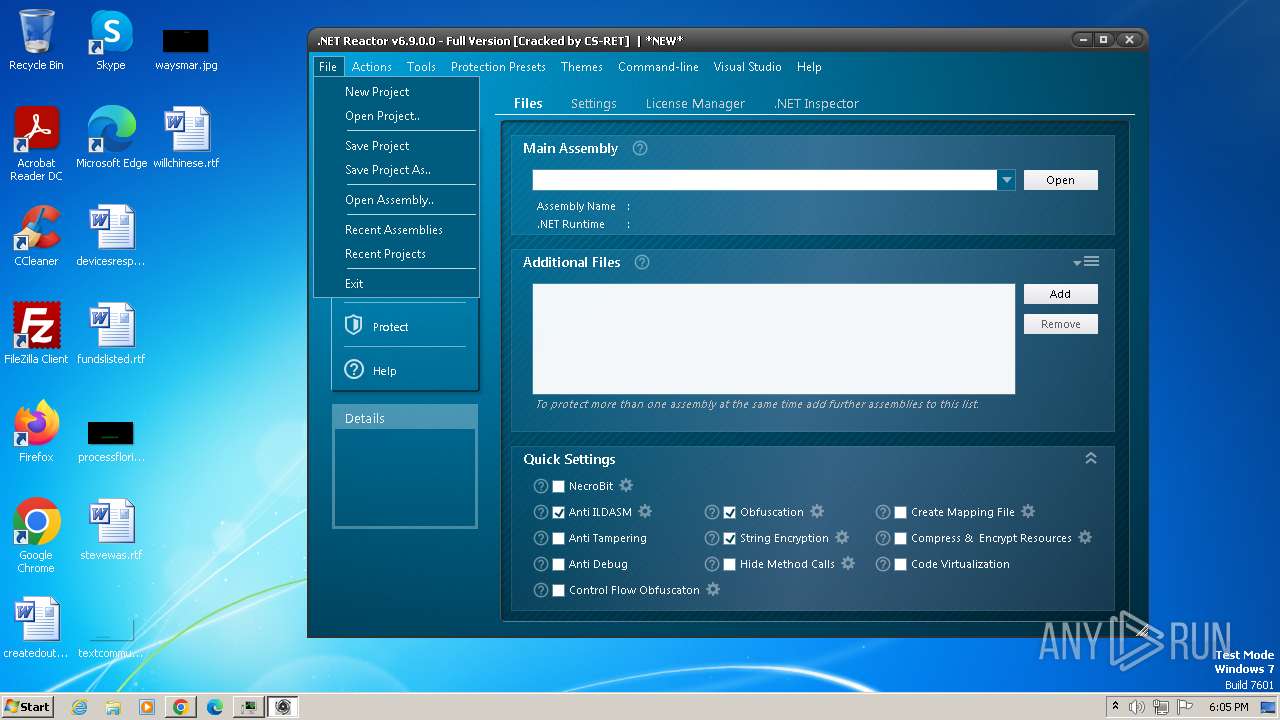Enable Hide Method Calls checkbox

click(x=730, y=565)
